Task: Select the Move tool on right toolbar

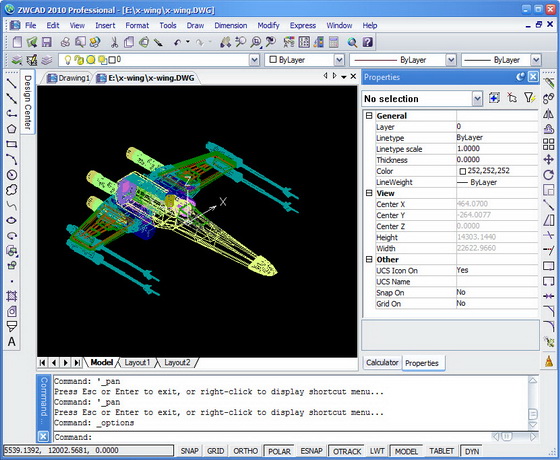Action: [549, 159]
